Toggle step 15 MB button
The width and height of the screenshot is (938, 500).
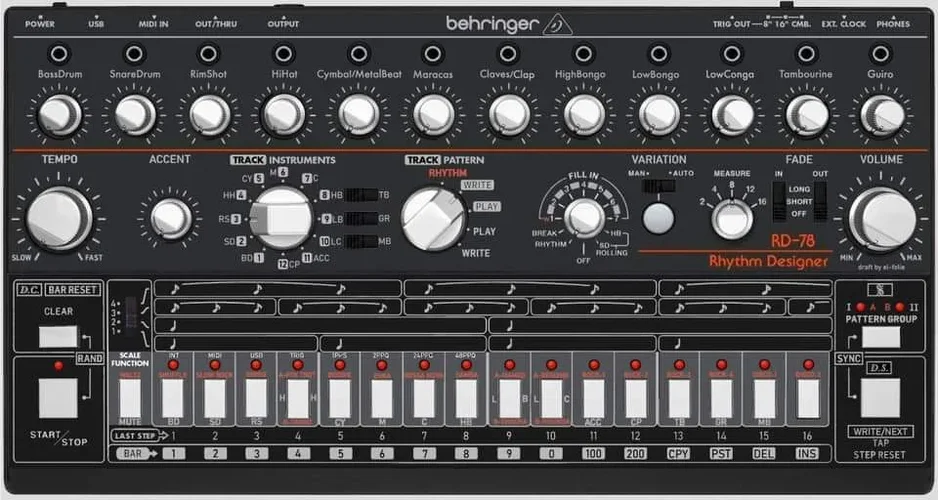click(x=765, y=398)
